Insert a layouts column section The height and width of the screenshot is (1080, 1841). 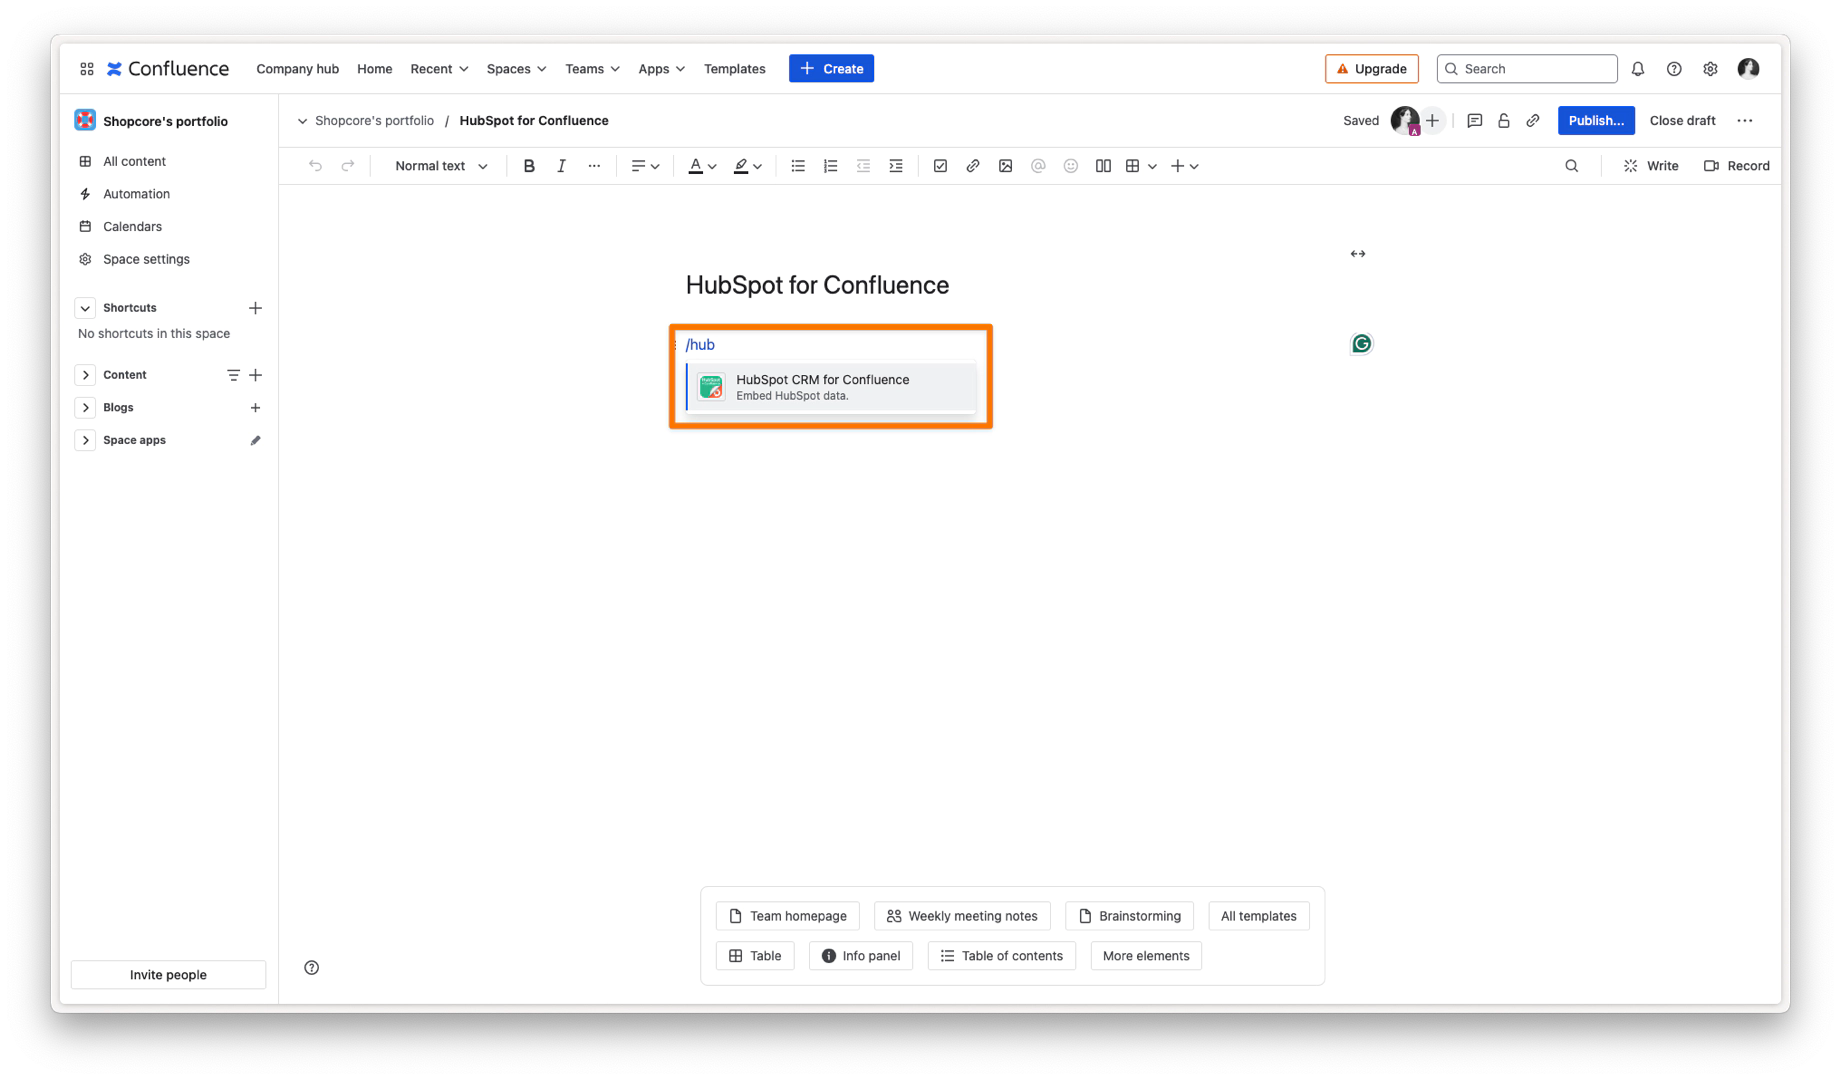(1103, 166)
